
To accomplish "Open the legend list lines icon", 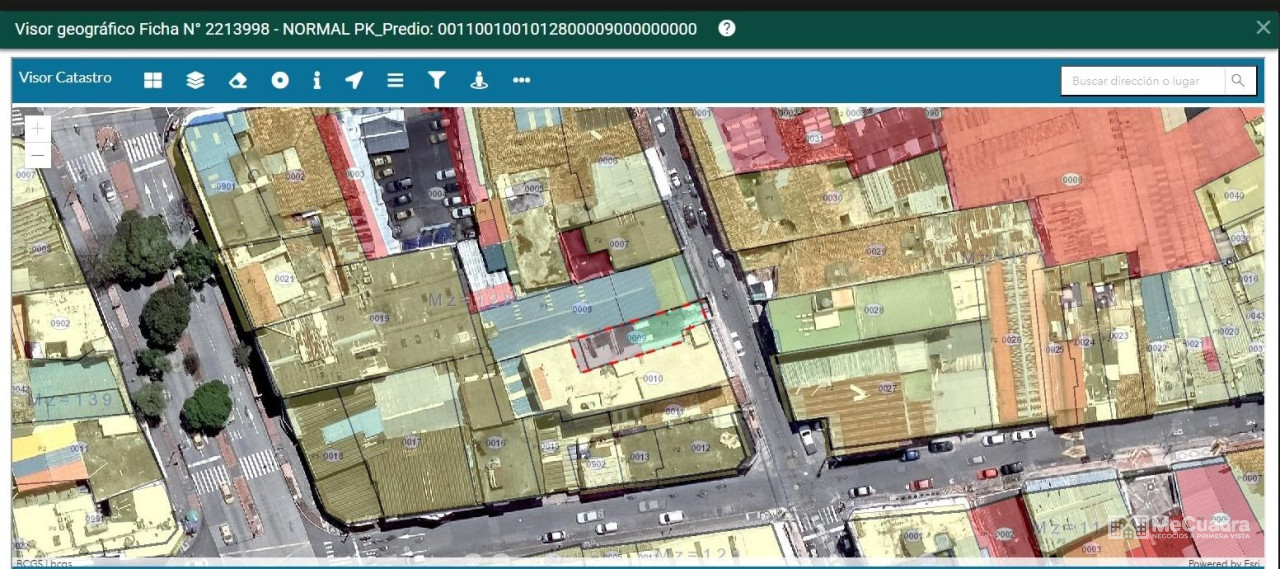I will [395, 80].
